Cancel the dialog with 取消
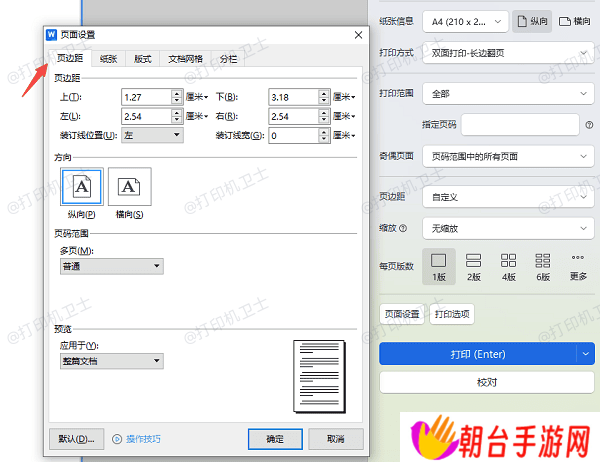This screenshot has width=600, height=462. (336, 439)
